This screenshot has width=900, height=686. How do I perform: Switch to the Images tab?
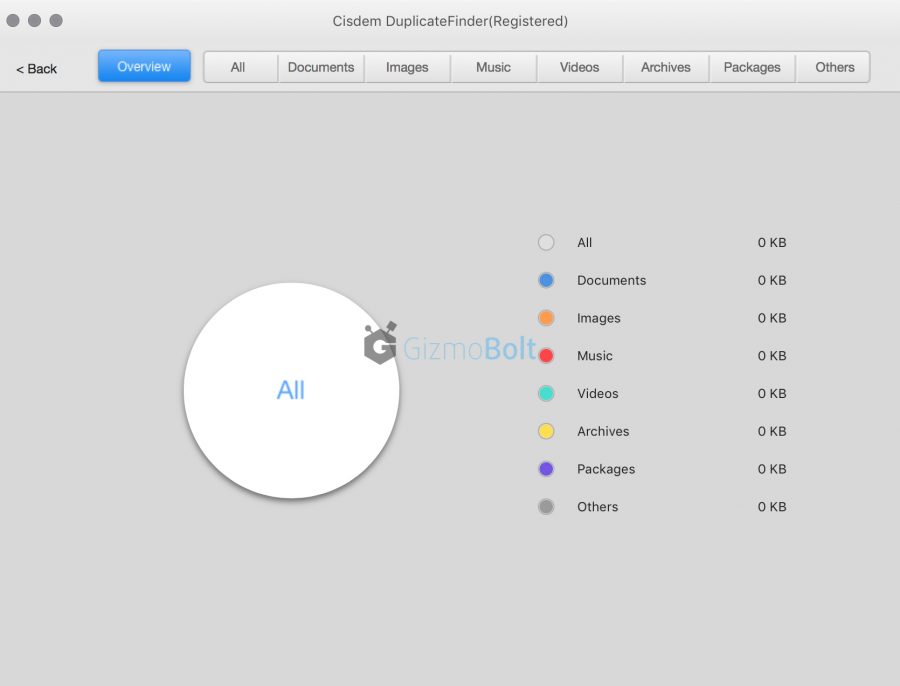pos(408,67)
